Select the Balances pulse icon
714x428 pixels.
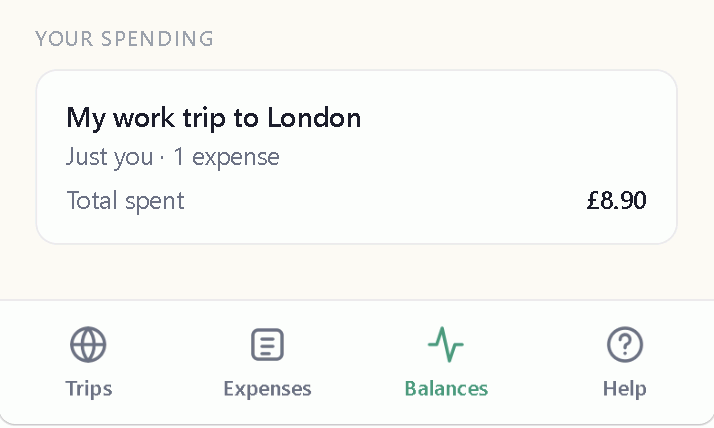446,345
